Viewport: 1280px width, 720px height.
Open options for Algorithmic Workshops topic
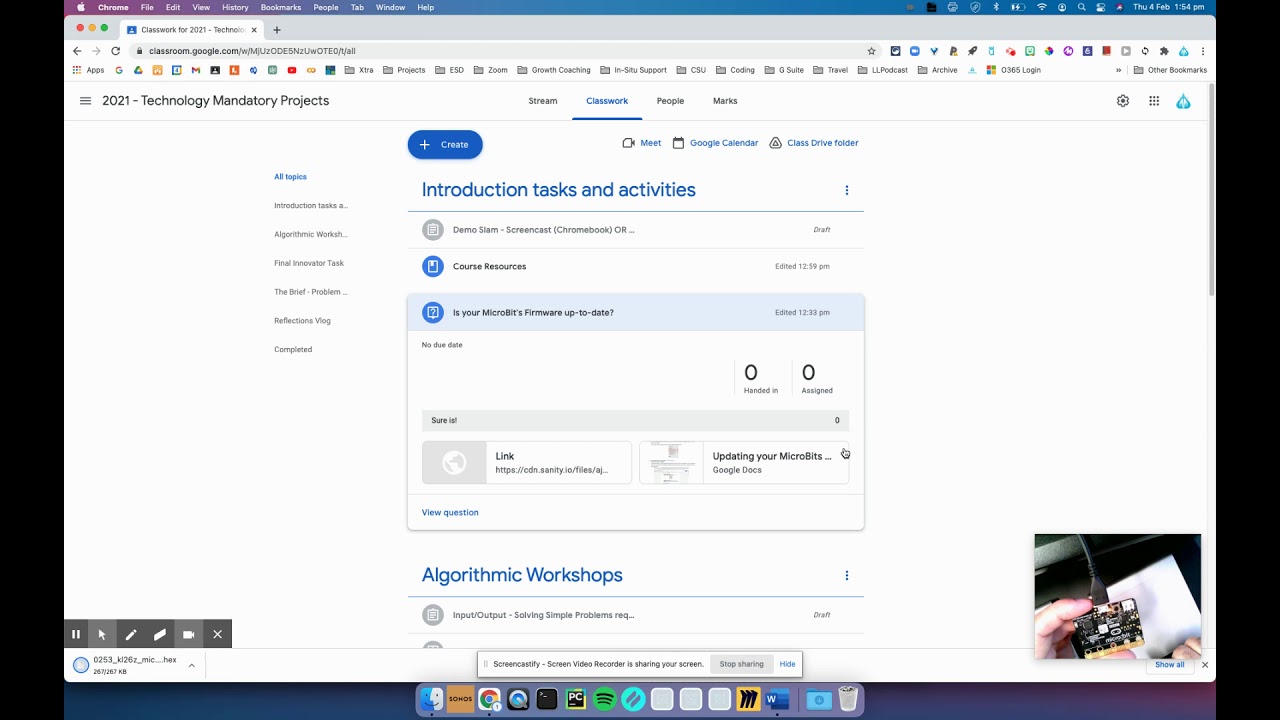pyautogui.click(x=847, y=575)
